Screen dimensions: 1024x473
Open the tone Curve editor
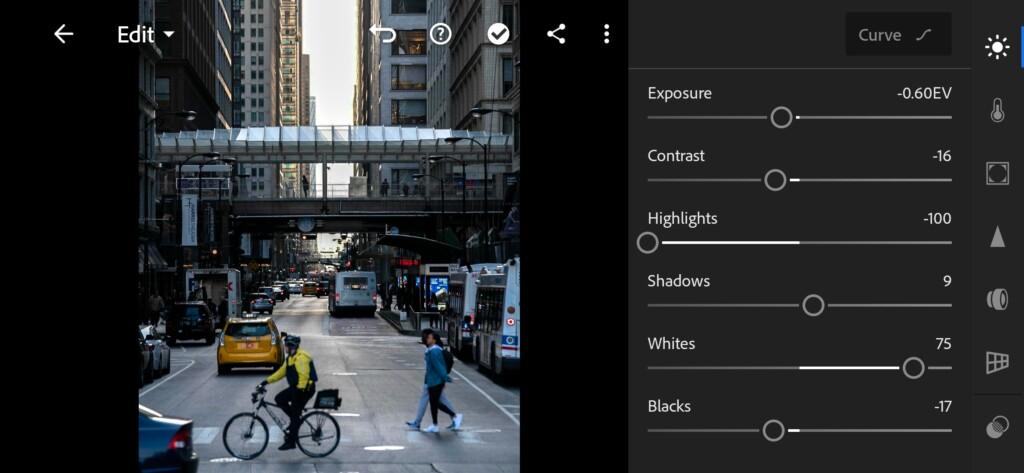click(x=898, y=34)
